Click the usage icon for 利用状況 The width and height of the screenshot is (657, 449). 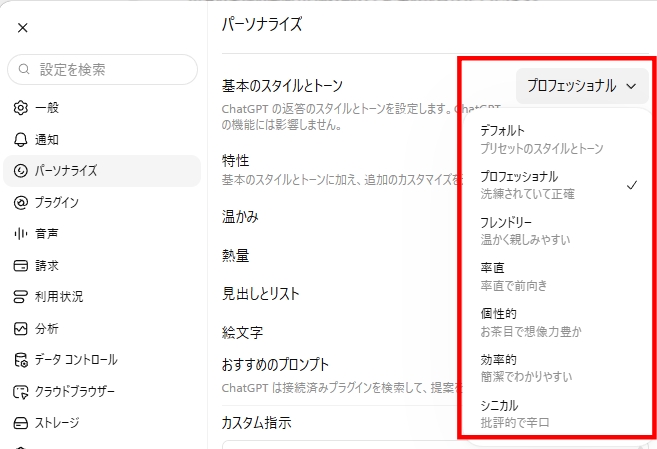21,297
